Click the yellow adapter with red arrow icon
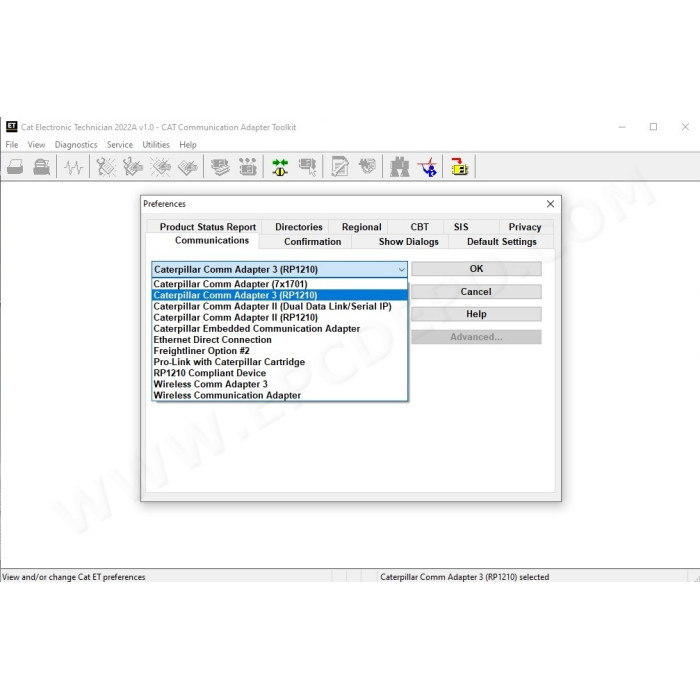 pyautogui.click(x=459, y=167)
